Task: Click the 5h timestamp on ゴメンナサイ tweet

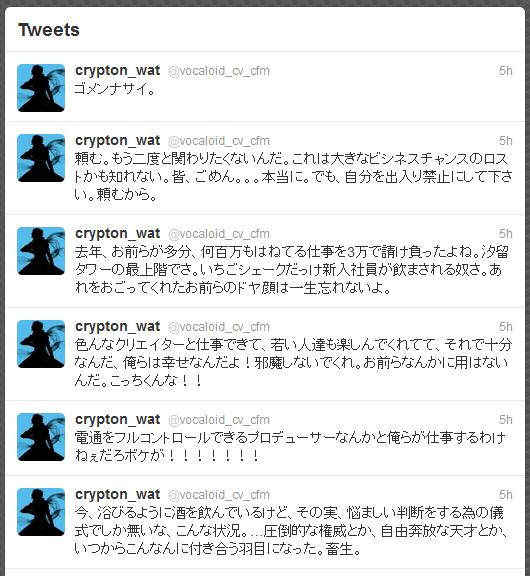Action: [505, 71]
